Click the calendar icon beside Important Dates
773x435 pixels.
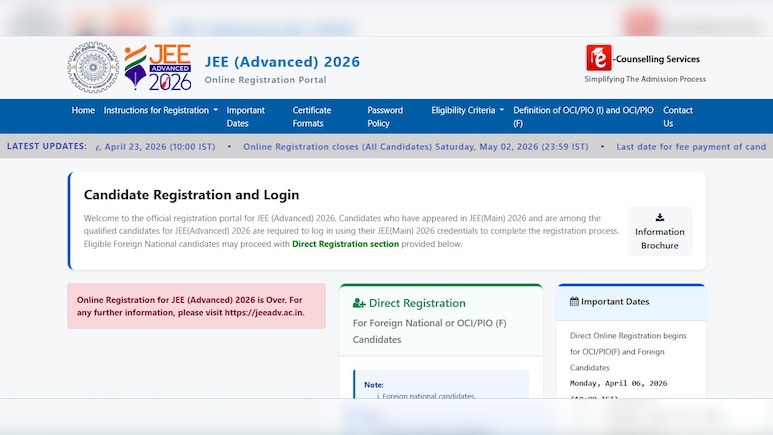(574, 301)
